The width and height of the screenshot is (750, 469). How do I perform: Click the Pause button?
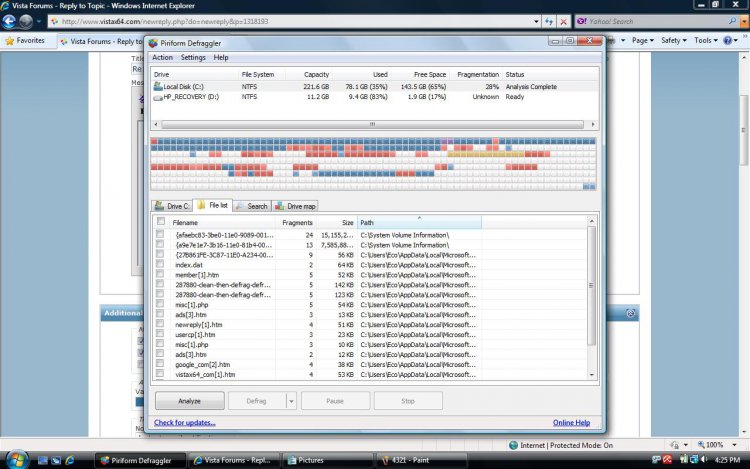click(335, 401)
